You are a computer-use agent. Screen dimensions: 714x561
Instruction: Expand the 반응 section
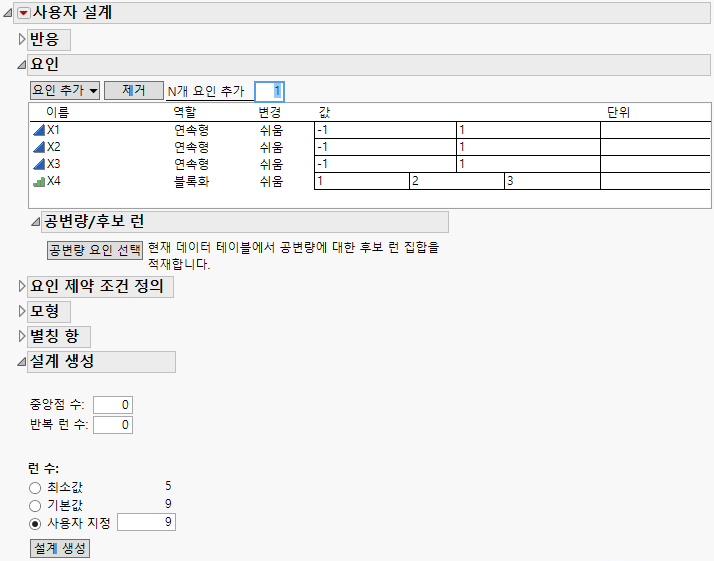click(21, 39)
